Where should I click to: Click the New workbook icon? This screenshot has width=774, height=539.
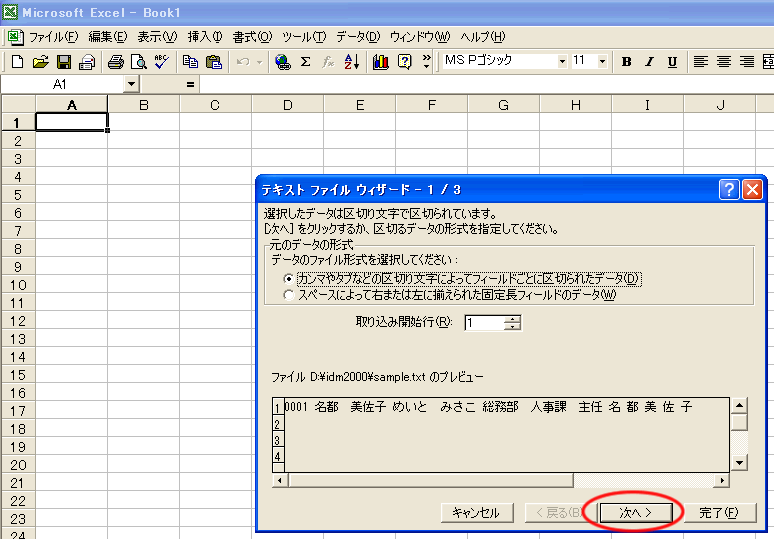pos(18,62)
